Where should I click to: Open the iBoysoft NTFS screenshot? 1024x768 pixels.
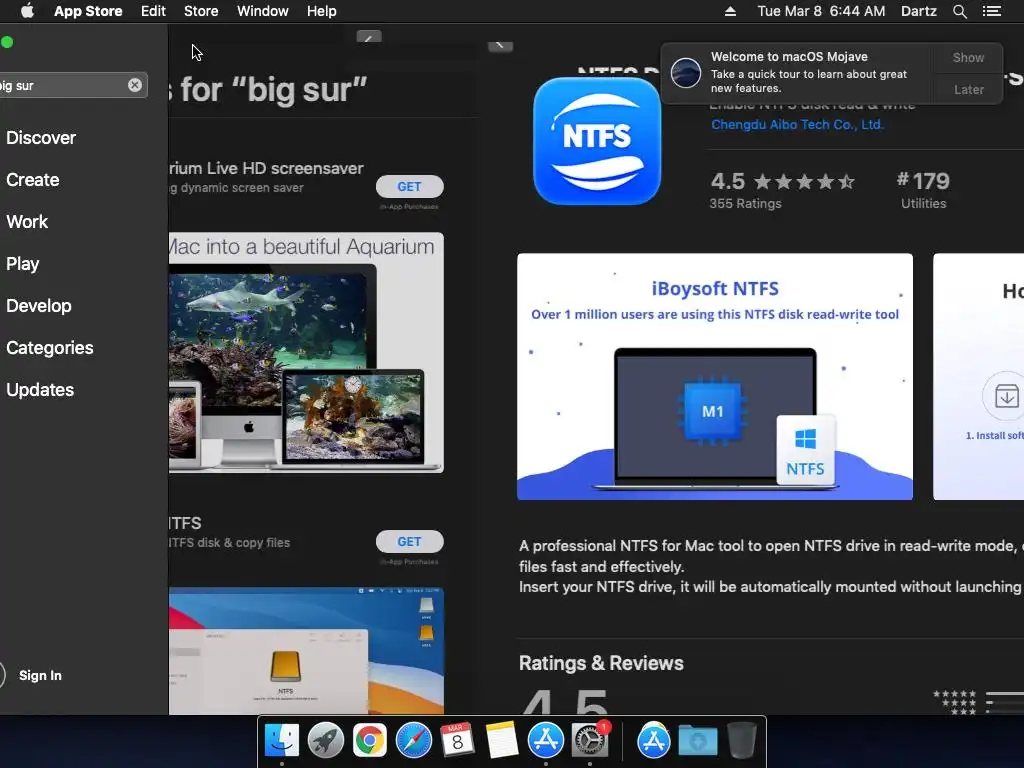(x=715, y=377)
